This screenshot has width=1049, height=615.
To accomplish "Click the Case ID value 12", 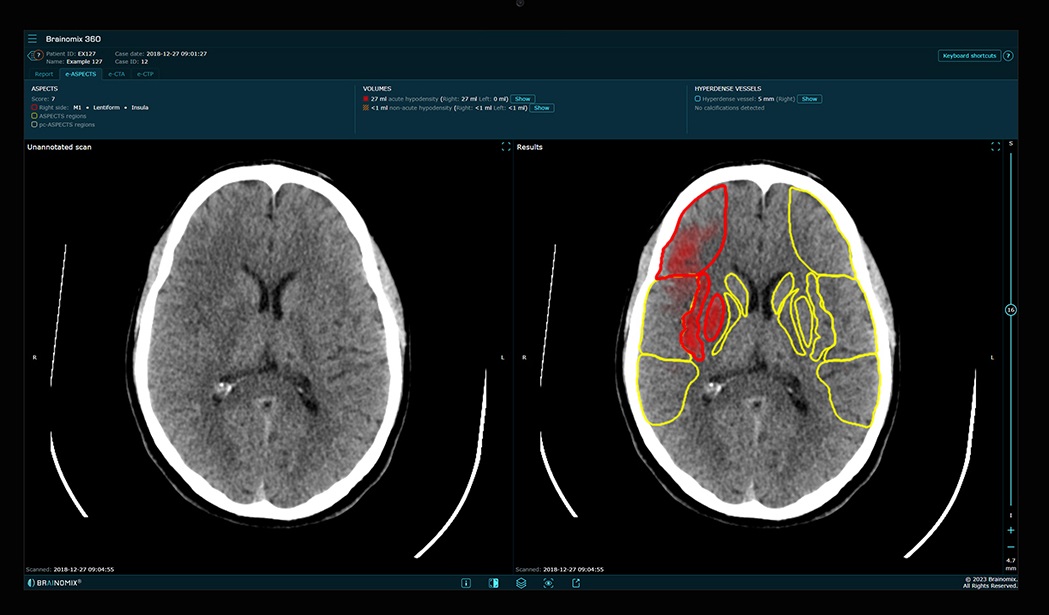I will click(x=145, y=62).
